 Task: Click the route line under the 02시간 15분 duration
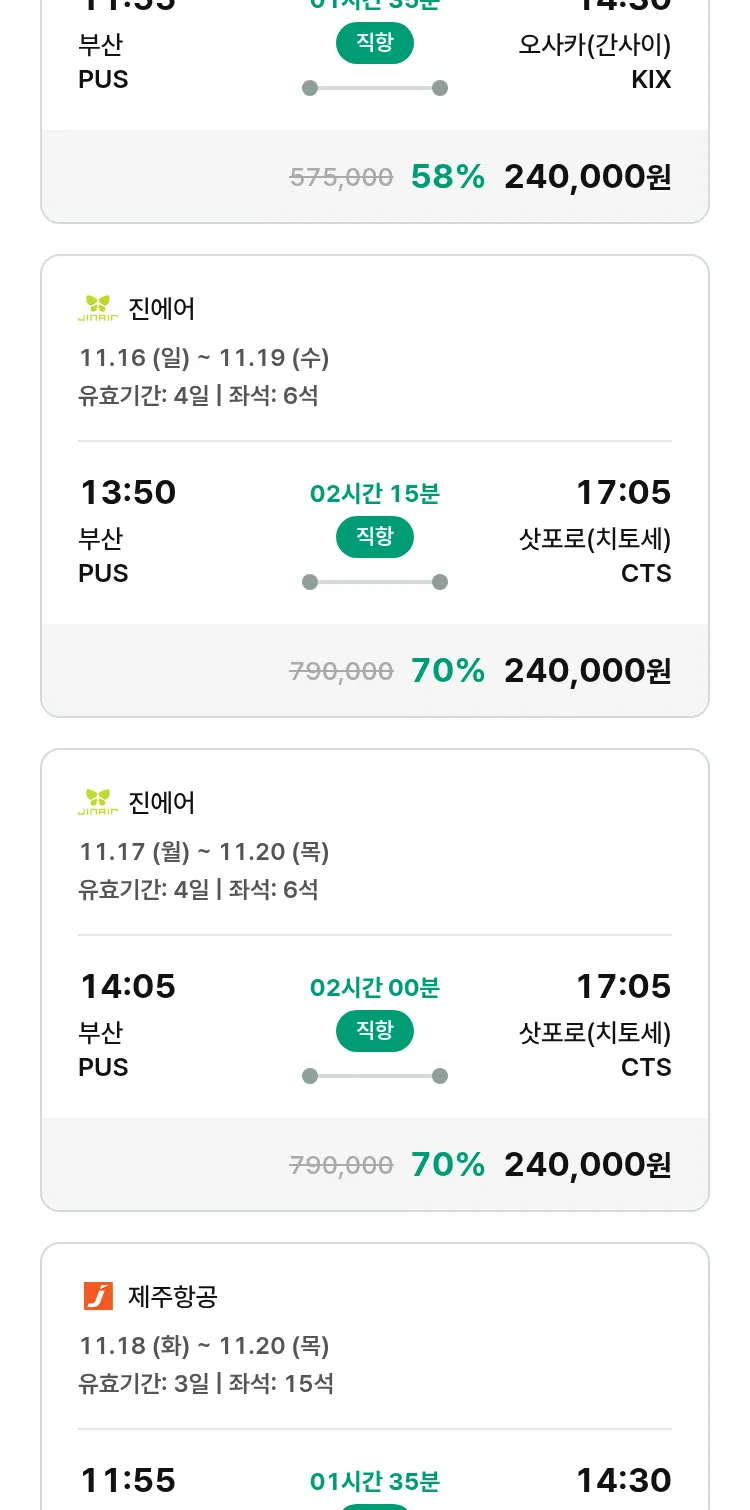point(375,582)
